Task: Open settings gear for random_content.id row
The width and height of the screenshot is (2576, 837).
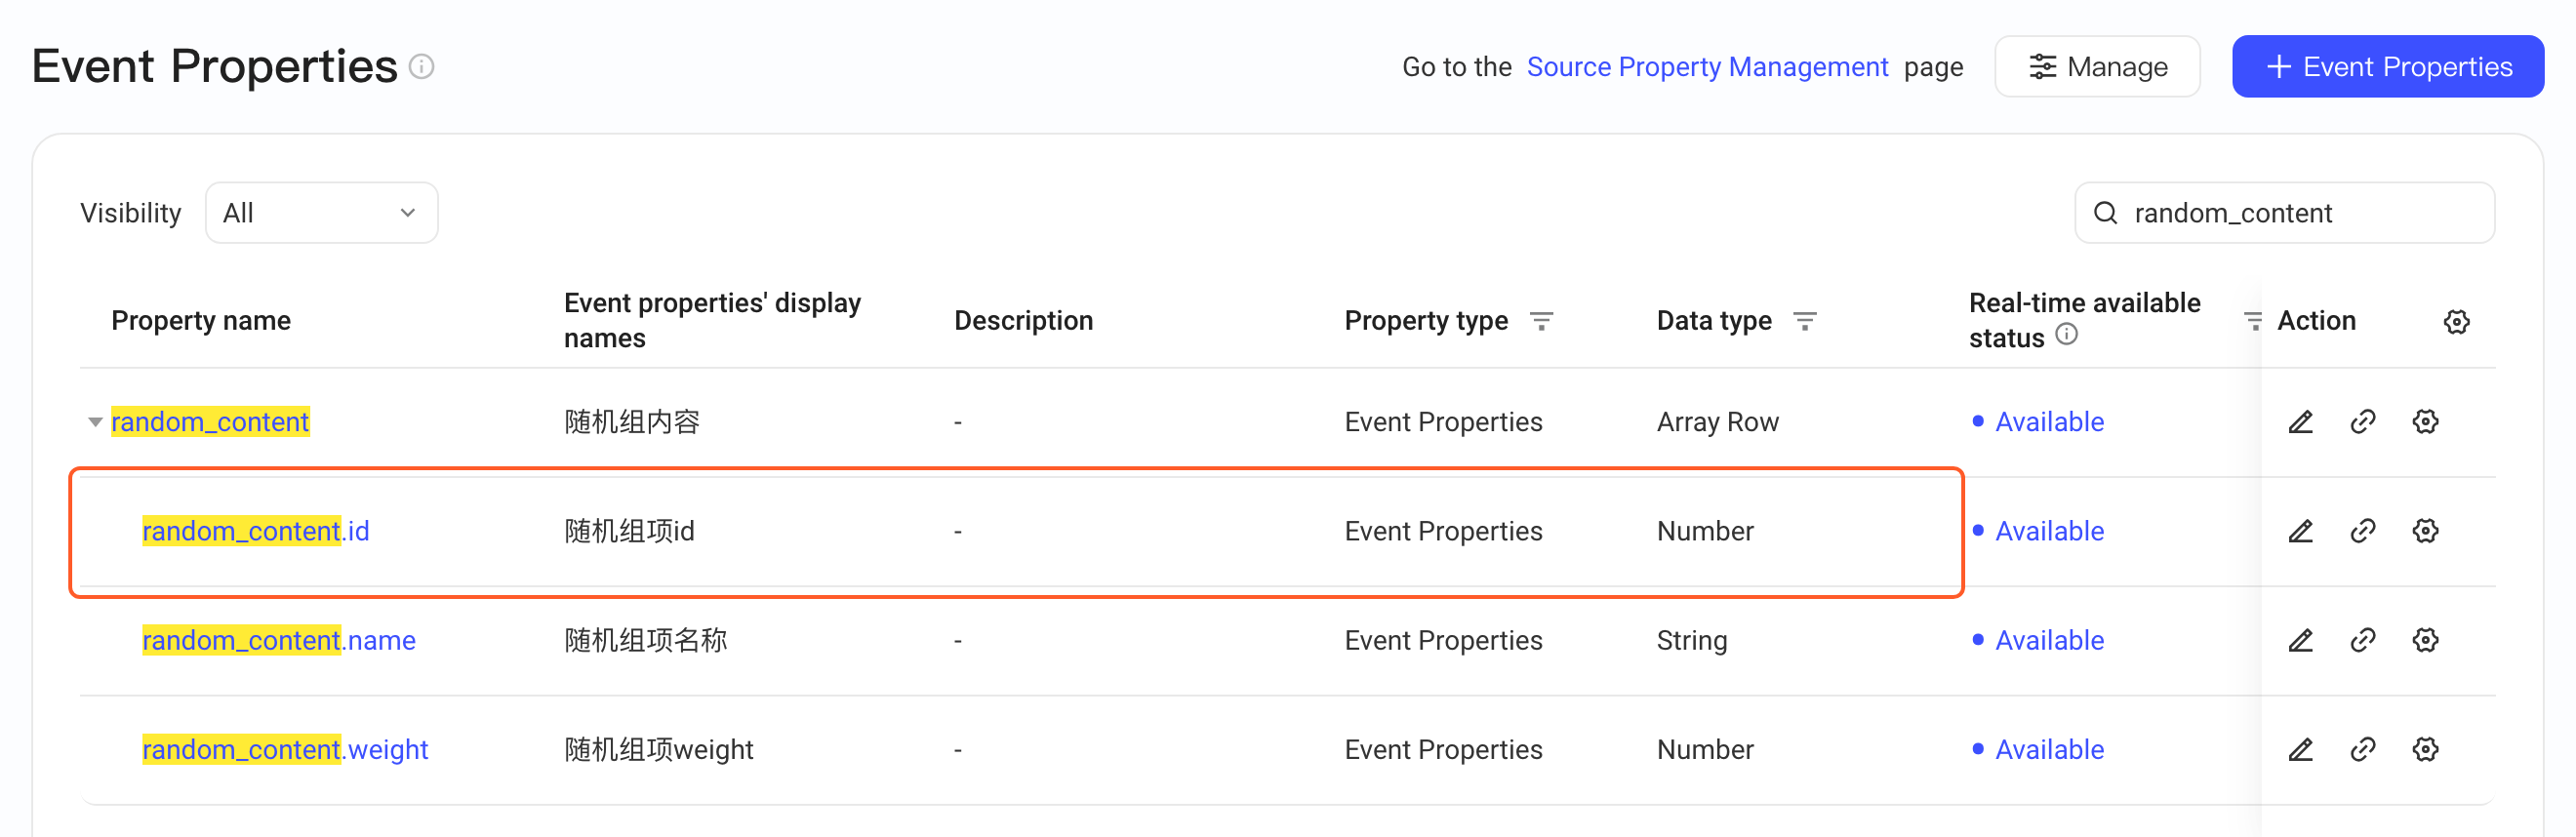Action: point(2425,531)
